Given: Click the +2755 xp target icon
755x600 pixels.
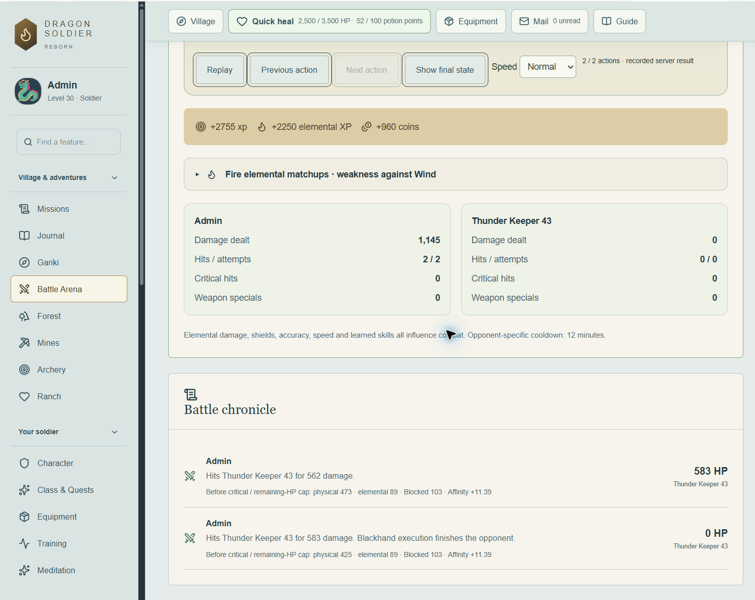Looking at the screenshot, I should [x=201, y=127].
